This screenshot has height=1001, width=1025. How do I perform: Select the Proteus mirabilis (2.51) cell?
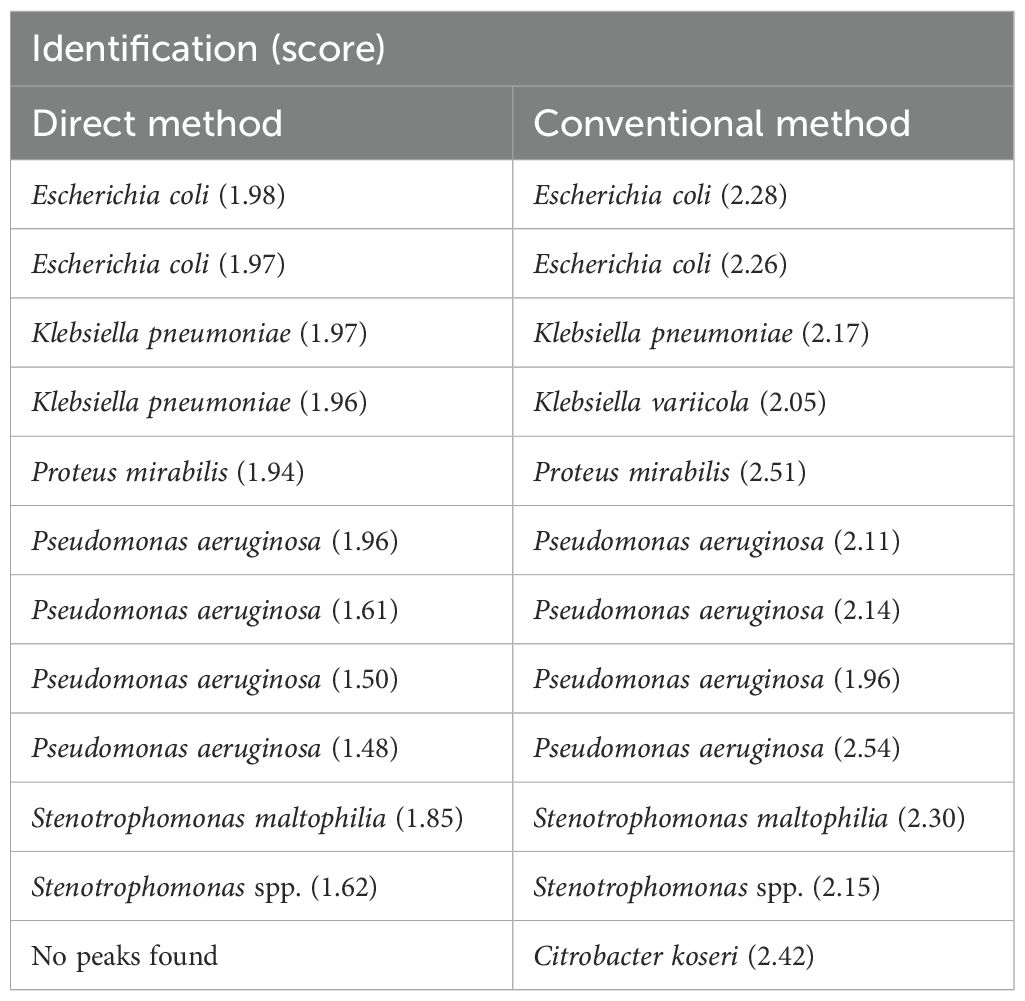[x=669, y=471]
